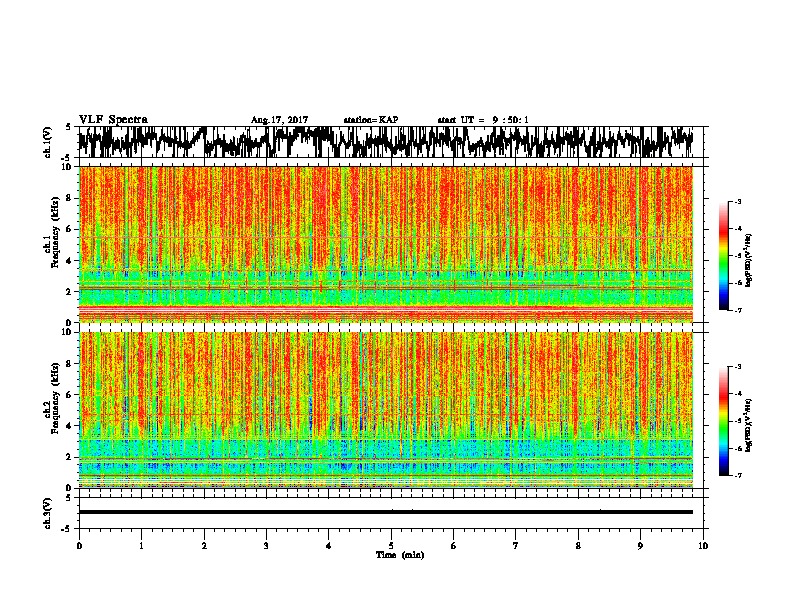Screen dimensions: 792x612
Task: Click the "start UT = 9:50:1" text
Action: (483, 120)
